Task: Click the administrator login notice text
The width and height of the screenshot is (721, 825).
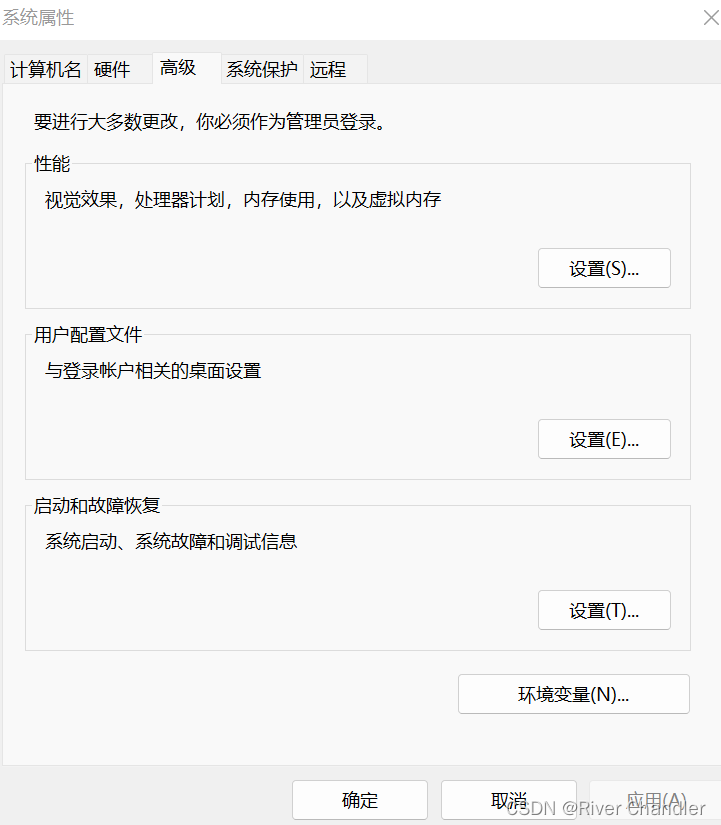Action: [x=210, y=122]
